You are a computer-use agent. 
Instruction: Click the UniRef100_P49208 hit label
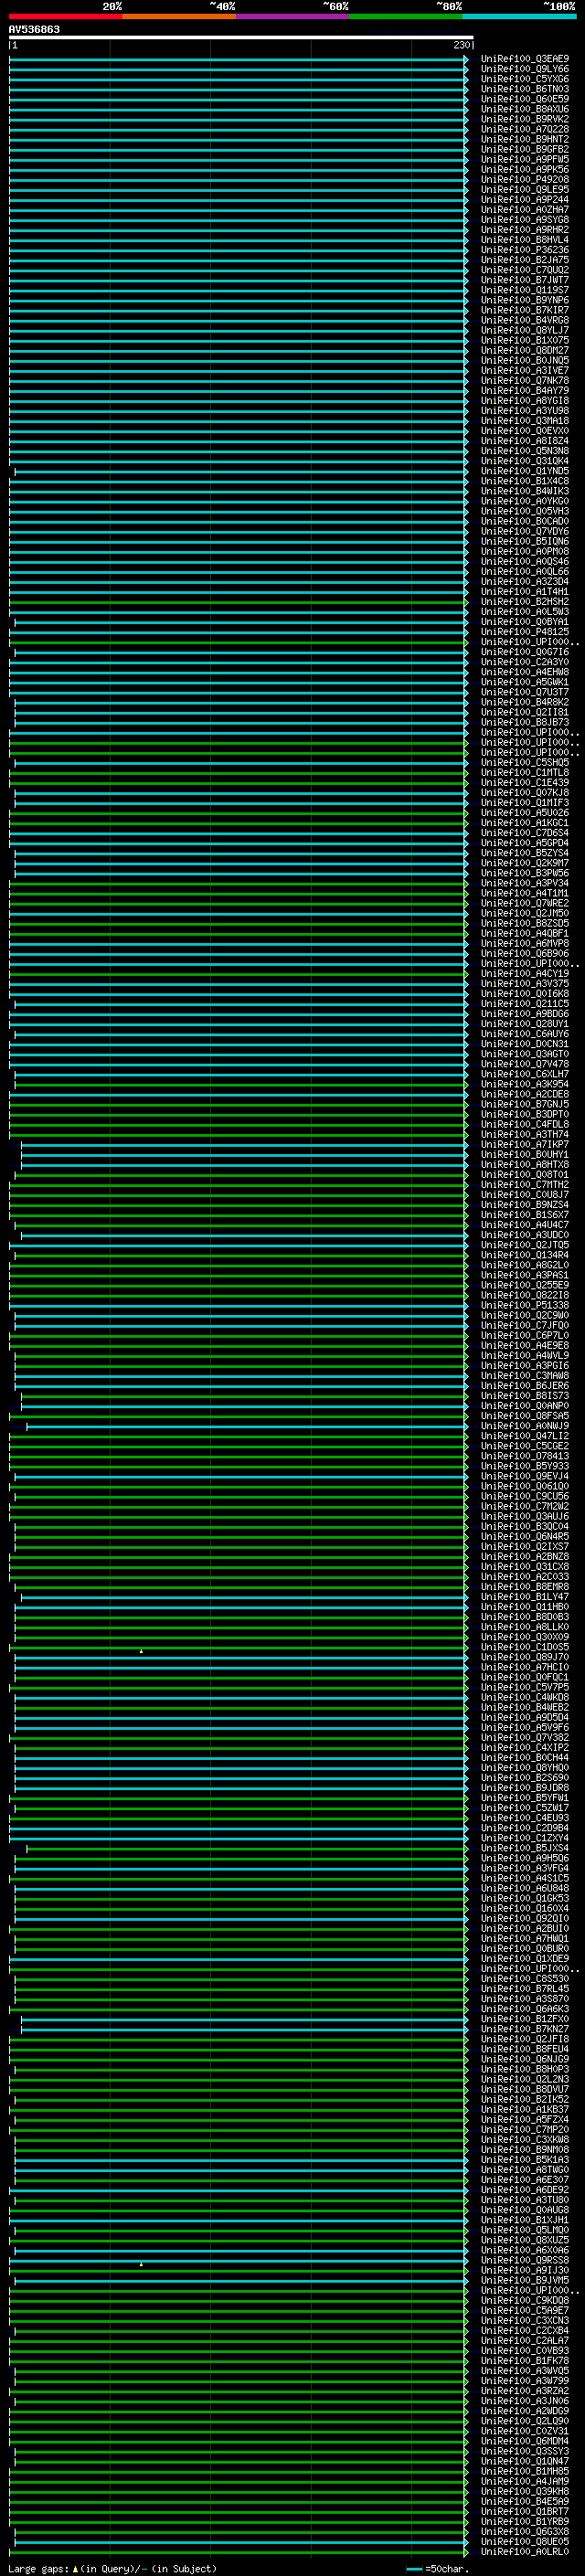pos(524,180)
